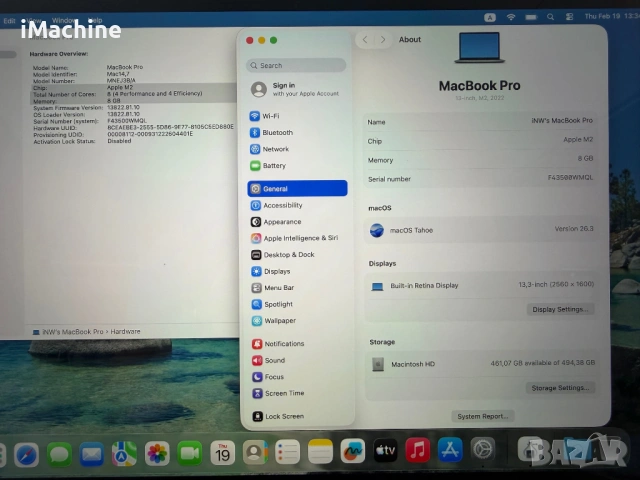Open the Help menu in menu bar
The image size is (640, 480).
tap(95, 20)
